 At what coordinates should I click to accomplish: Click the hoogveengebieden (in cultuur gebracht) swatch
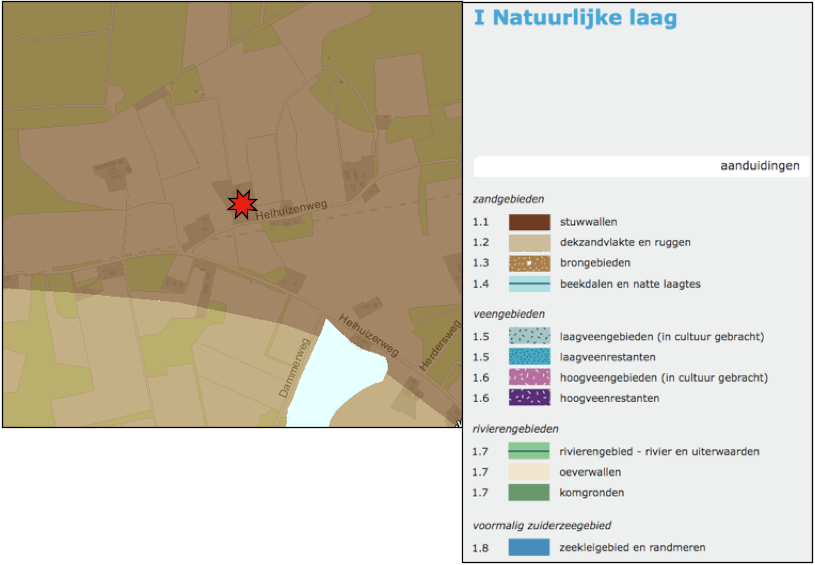coord(529,377)
